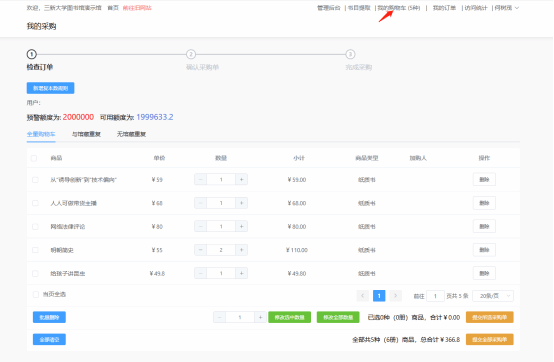This screenshot has height=362, width=554.
Task: Click plus on the ¥49.8 book row
Action: (242, 273)
